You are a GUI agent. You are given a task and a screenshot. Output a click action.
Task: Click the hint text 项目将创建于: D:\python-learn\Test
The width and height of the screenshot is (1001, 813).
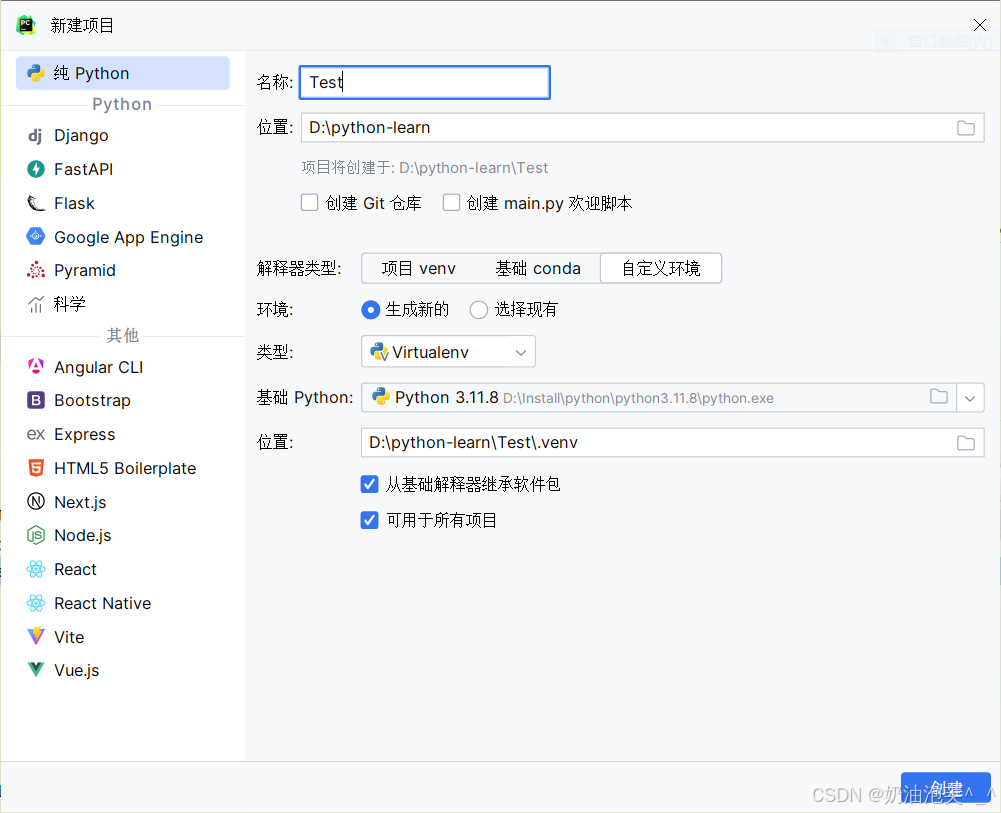point(425,168)
